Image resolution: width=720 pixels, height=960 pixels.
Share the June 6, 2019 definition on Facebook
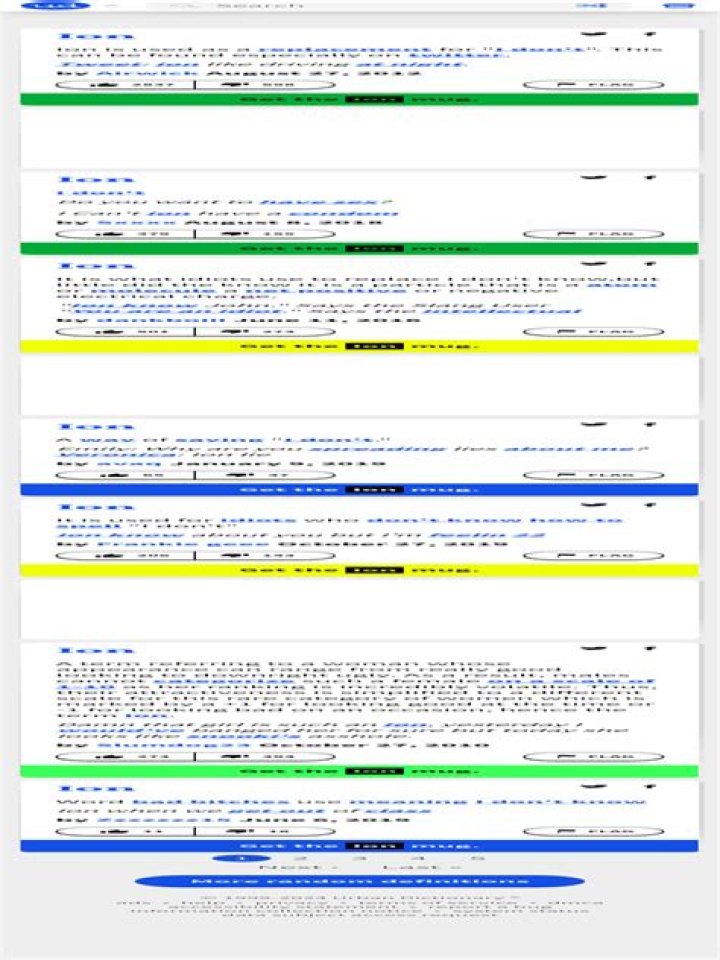click(650, 786)
